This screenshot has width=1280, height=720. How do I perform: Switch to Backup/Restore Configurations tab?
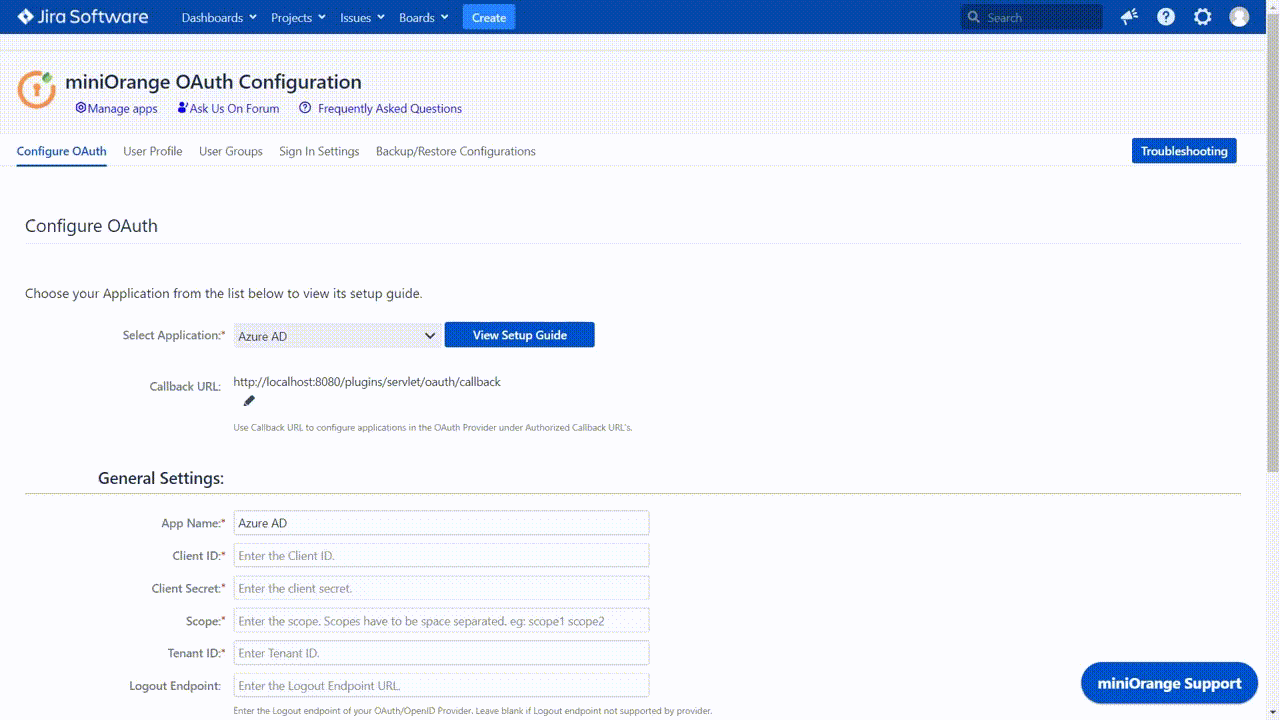click(456, 151)
